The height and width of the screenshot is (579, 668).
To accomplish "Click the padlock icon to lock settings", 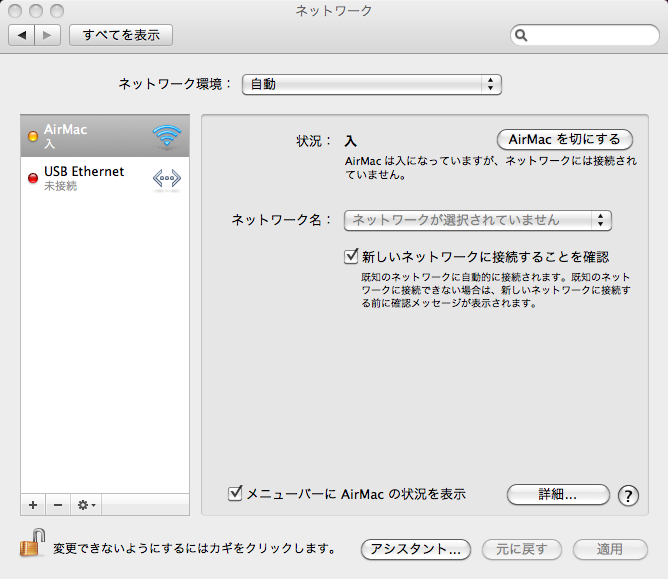I will click(32, 543).
